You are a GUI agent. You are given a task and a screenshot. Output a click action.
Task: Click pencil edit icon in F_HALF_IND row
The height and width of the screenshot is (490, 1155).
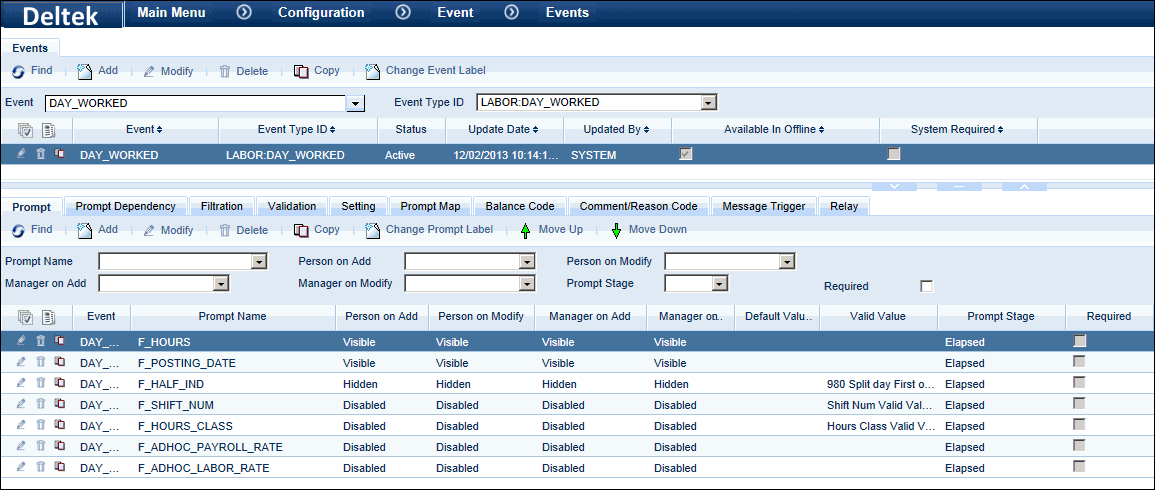pyautogui.click(x=21, y=384)
